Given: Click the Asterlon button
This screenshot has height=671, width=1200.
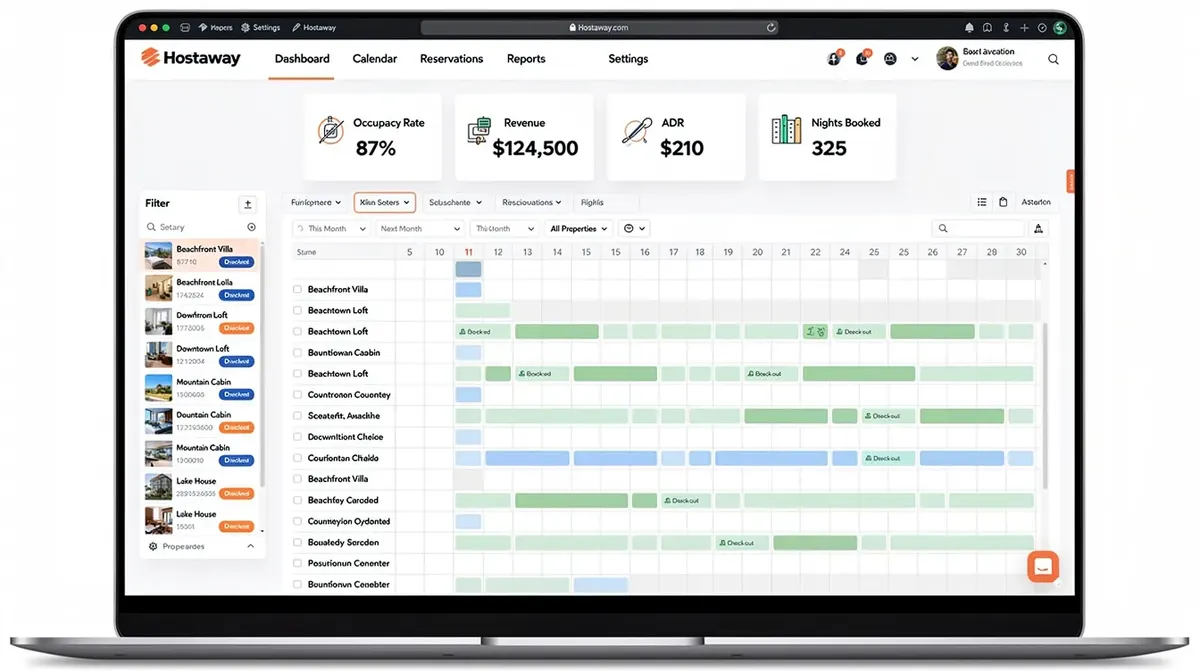Looking at the screenshot, I should point(1036,202).
